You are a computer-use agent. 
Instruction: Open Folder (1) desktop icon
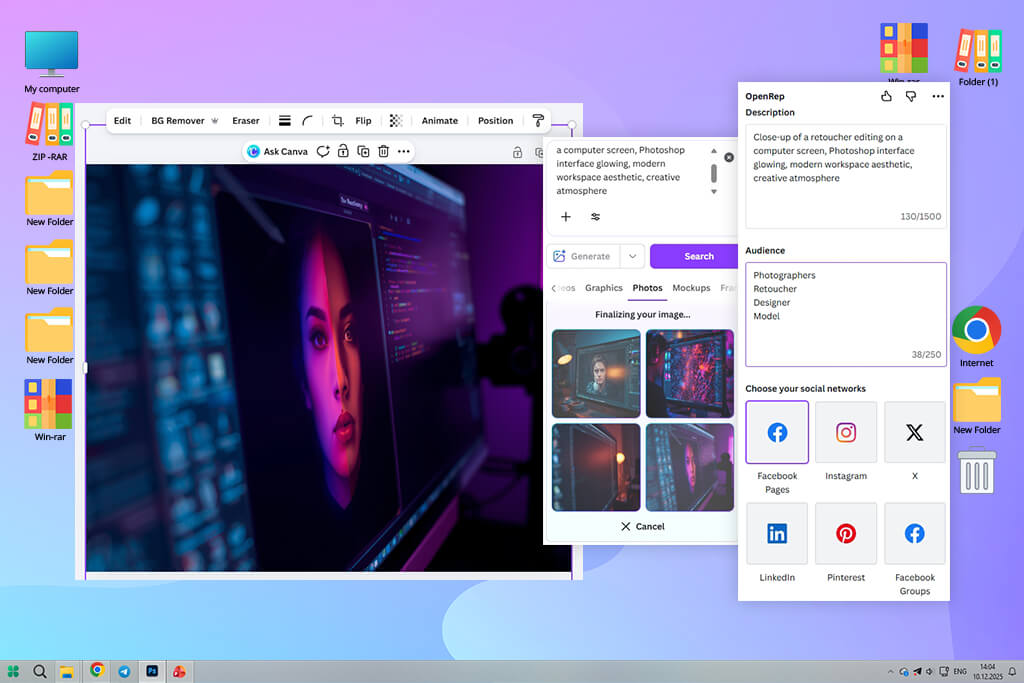click(978, 57)
